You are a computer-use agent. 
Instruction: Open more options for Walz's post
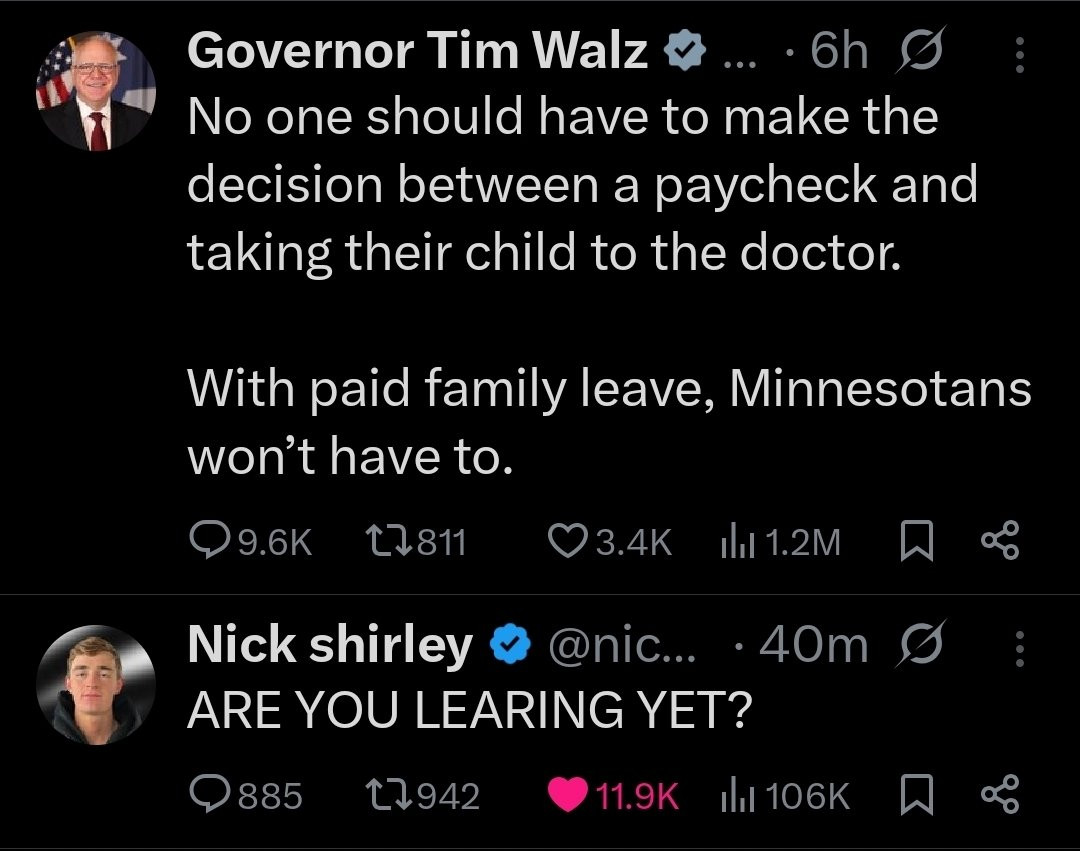point(1020,54)
